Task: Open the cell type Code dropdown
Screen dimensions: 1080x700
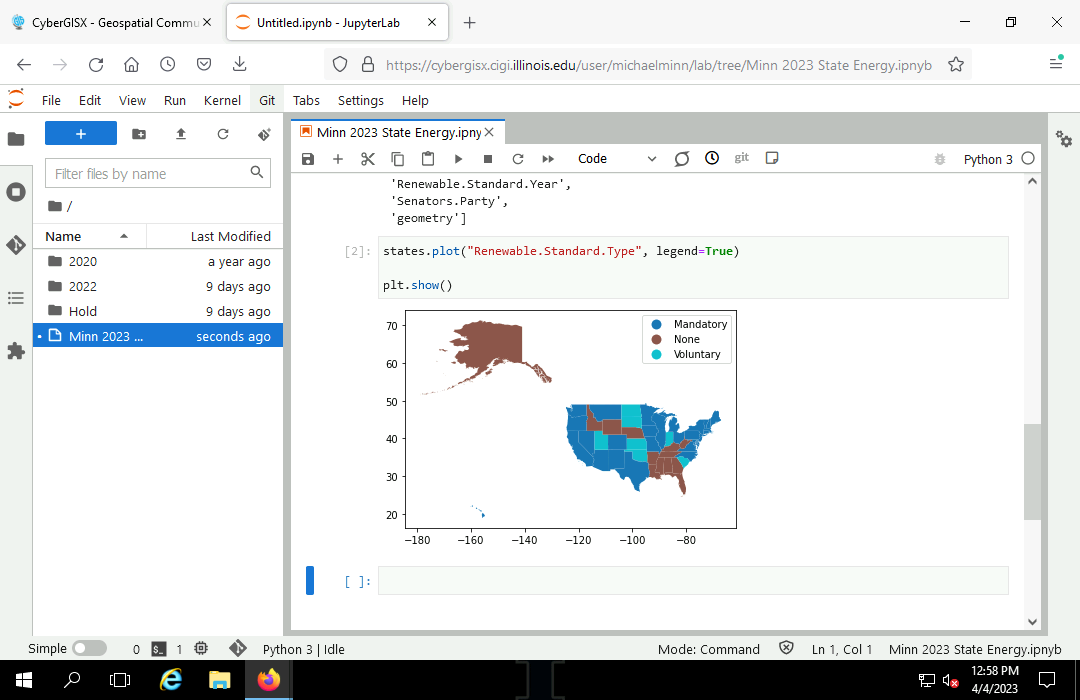Action: (616, 159)
